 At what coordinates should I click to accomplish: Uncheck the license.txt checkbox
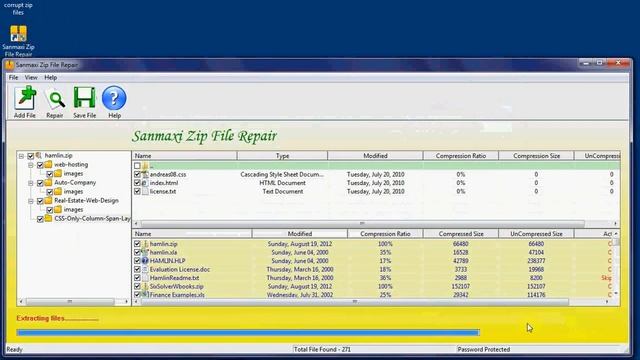tap(137, 191)
